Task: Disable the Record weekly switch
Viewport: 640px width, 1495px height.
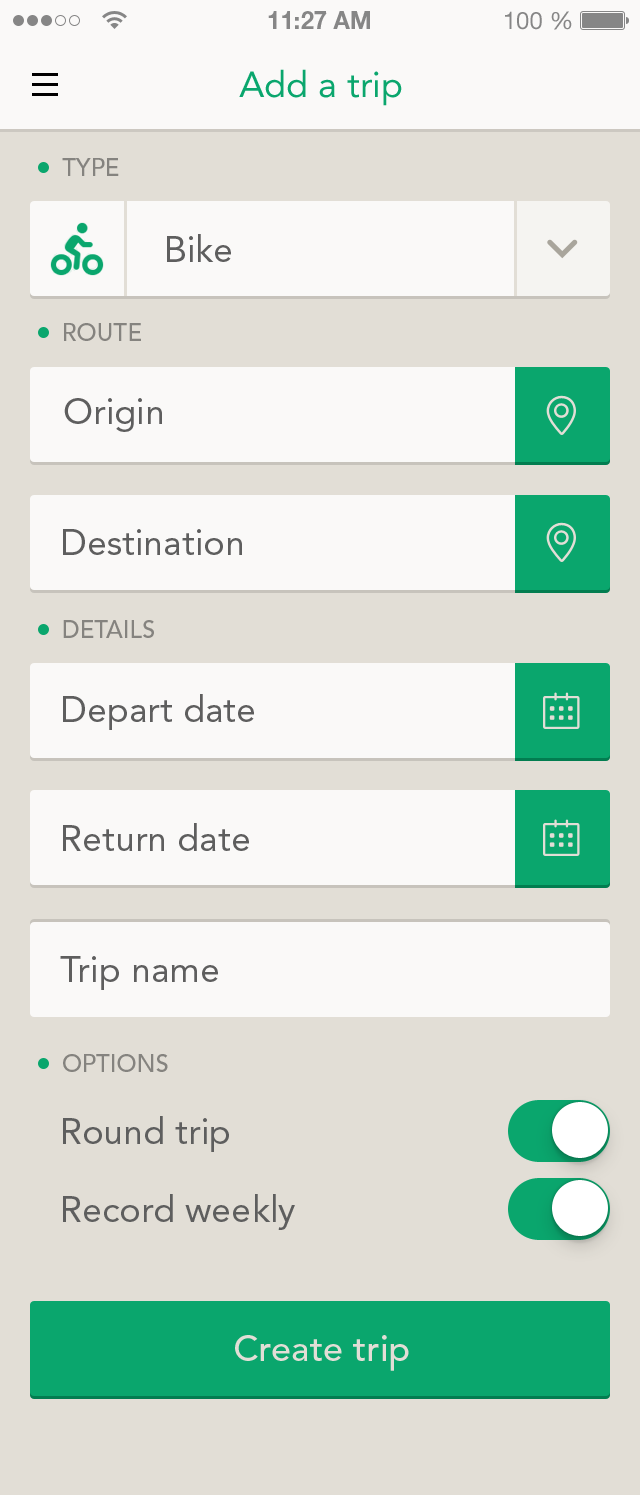Action: click(x=559, y=1209)
